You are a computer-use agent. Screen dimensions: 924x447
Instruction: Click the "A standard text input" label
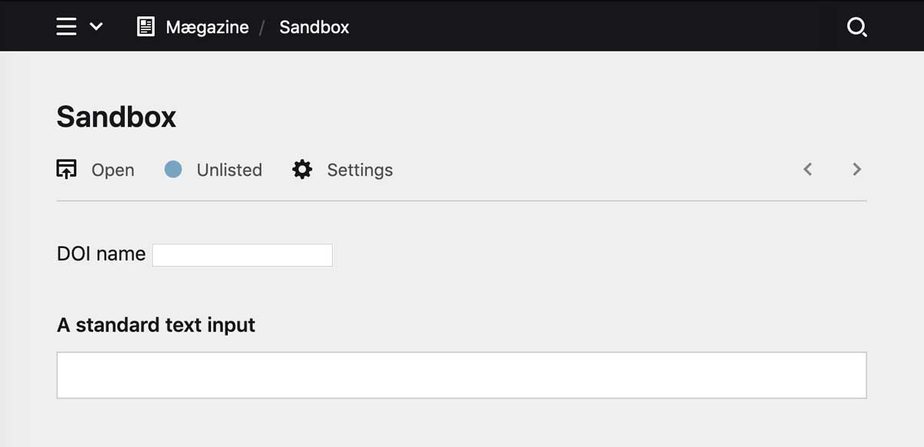[156, 325]
